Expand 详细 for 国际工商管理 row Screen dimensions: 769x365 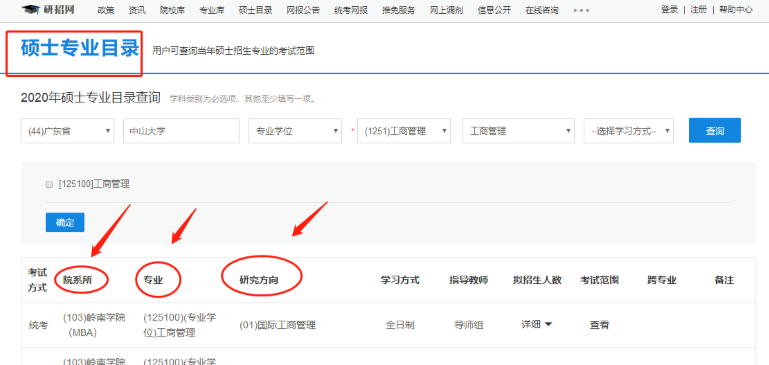537,324
